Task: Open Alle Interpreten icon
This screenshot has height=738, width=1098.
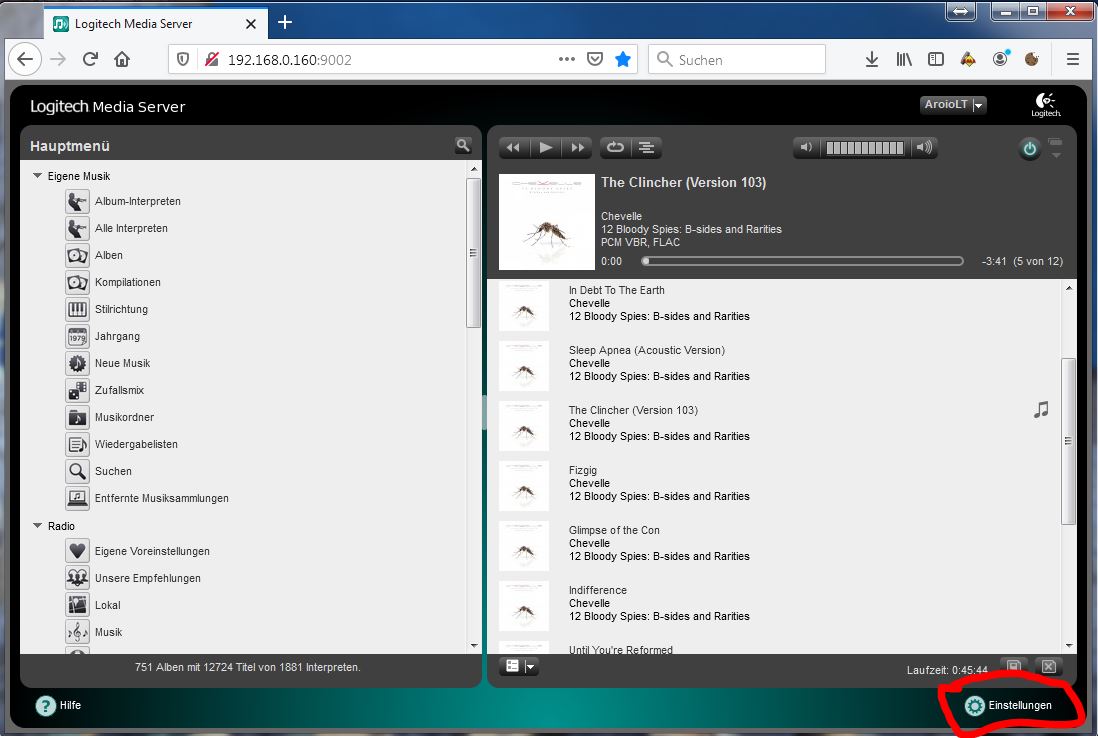Action: point(77,228)
